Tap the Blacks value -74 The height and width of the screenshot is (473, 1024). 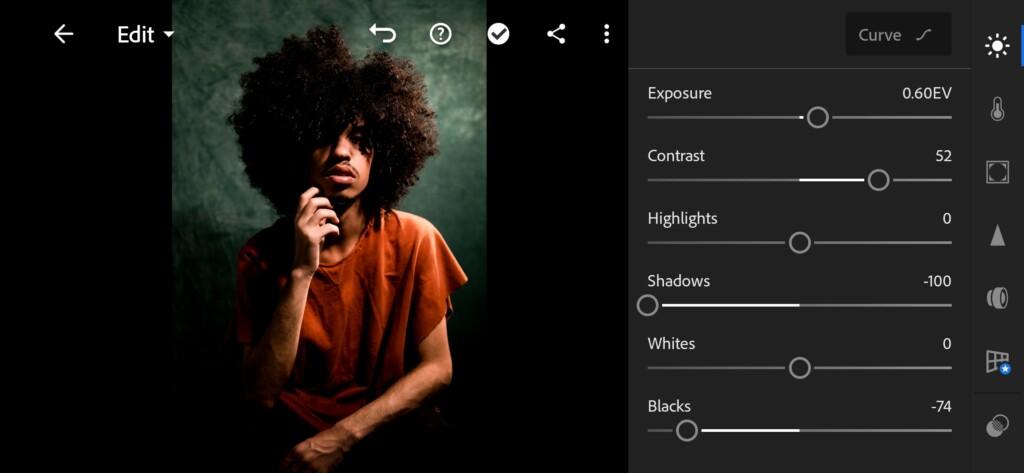(941, 406)
